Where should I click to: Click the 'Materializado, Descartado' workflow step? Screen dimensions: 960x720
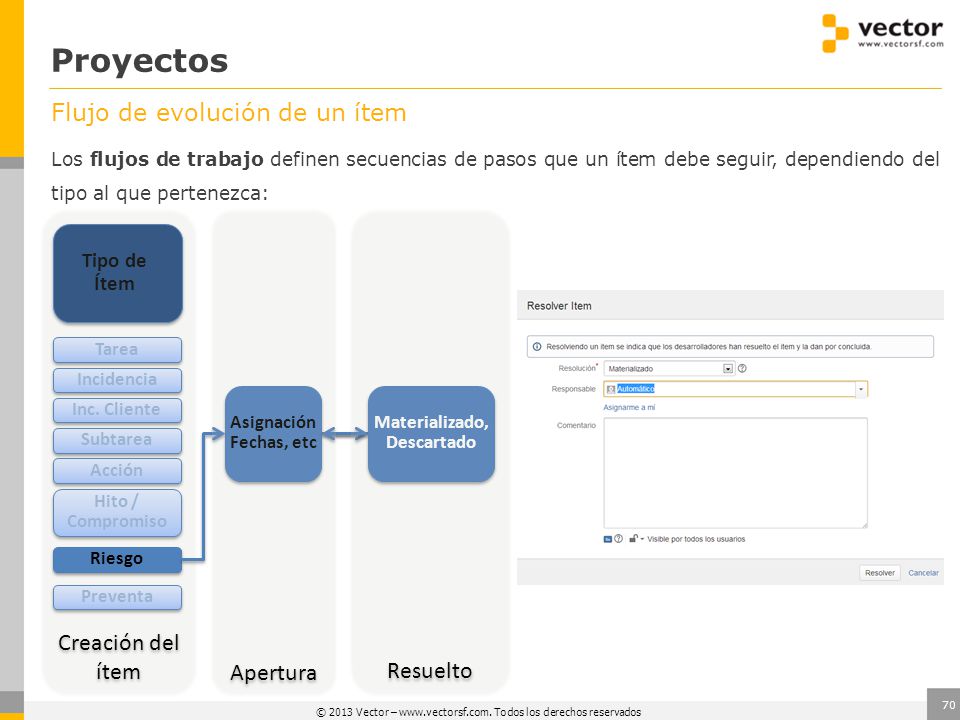pyautogui.click(x=431, y=433)
